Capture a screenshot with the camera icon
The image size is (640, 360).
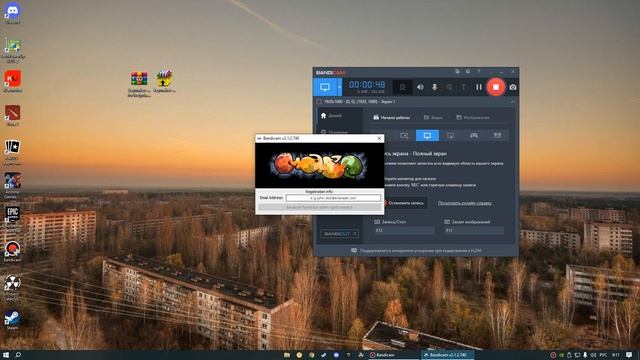pyautogui.click(x=513, y=87)
